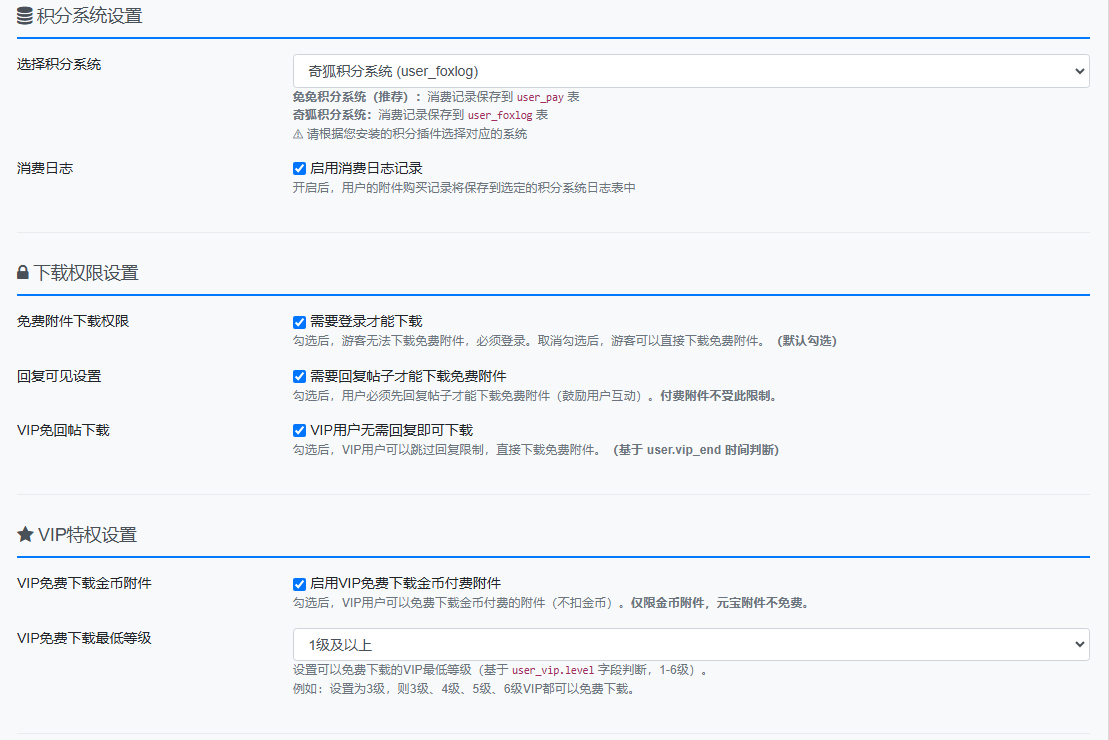This screenshot has width=1109, height=740.
Task: Click the 积分系统设置 section heading
Action: [x=89, y=16]
